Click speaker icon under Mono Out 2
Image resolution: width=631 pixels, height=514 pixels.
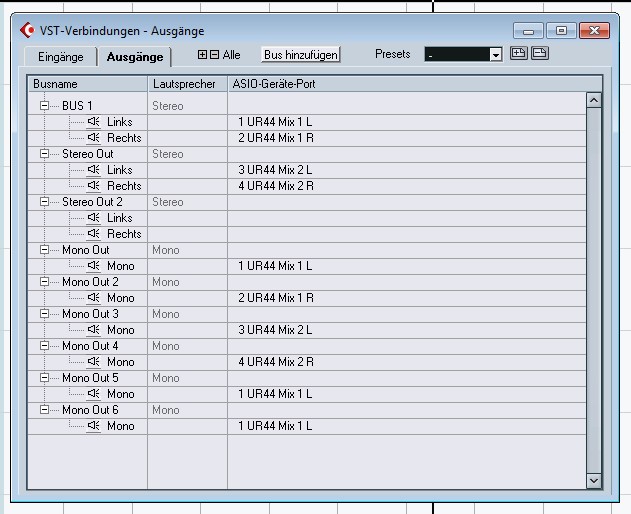tap(93, 297)
